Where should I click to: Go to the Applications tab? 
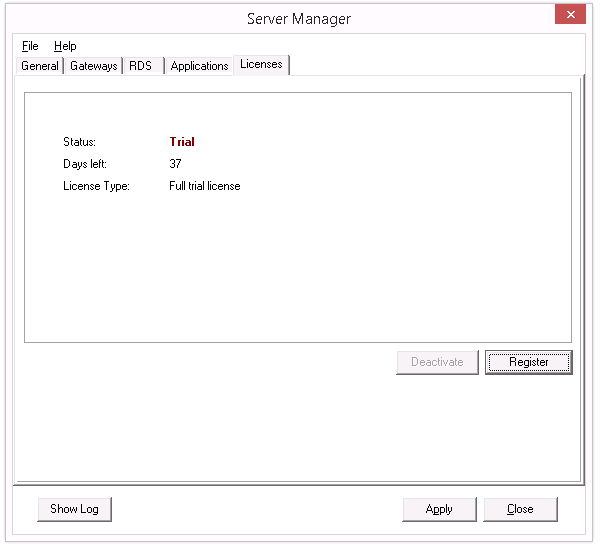(x=199, y=66)
